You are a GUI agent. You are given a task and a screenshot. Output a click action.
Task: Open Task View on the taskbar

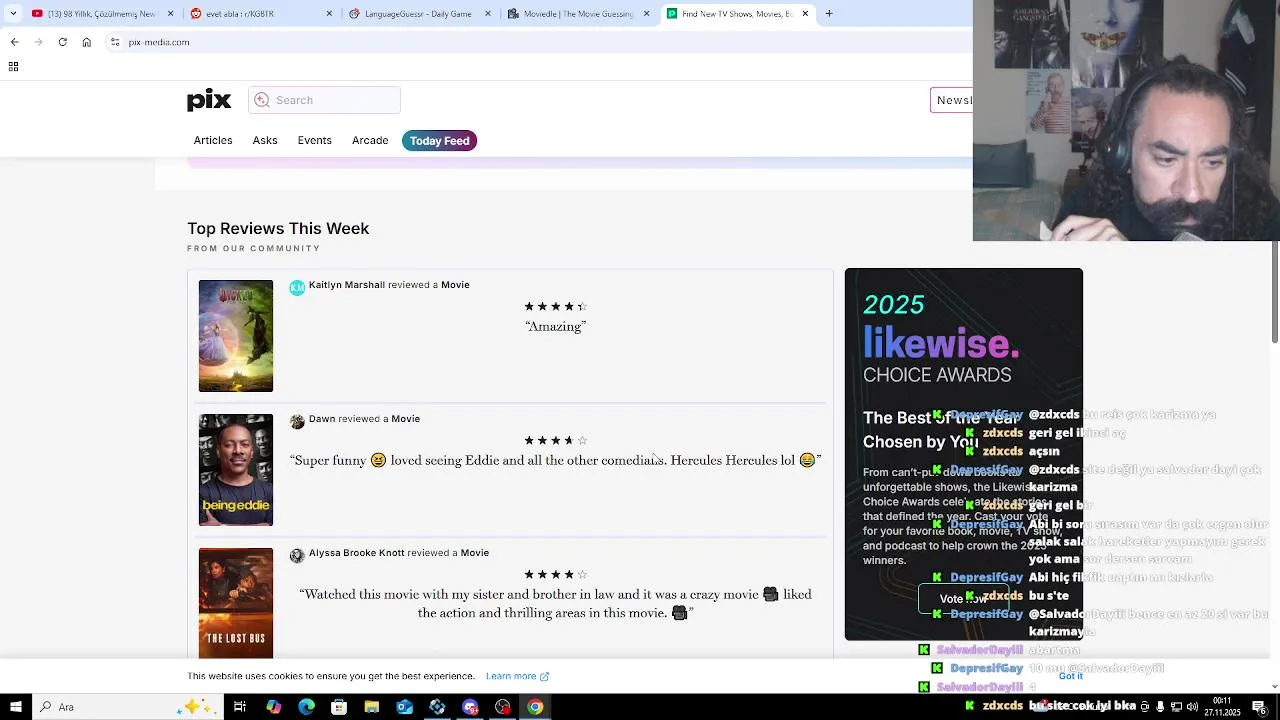click(x=240, y=707)
